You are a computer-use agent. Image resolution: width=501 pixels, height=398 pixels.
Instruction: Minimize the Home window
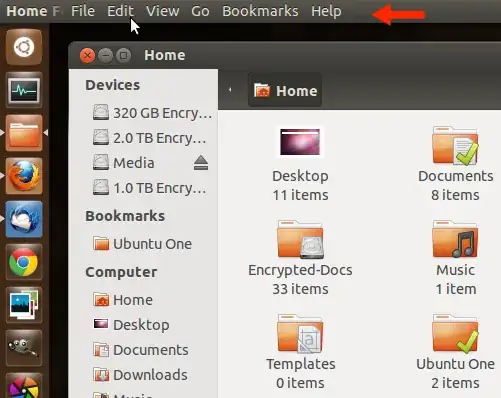(x=106, y=56)
